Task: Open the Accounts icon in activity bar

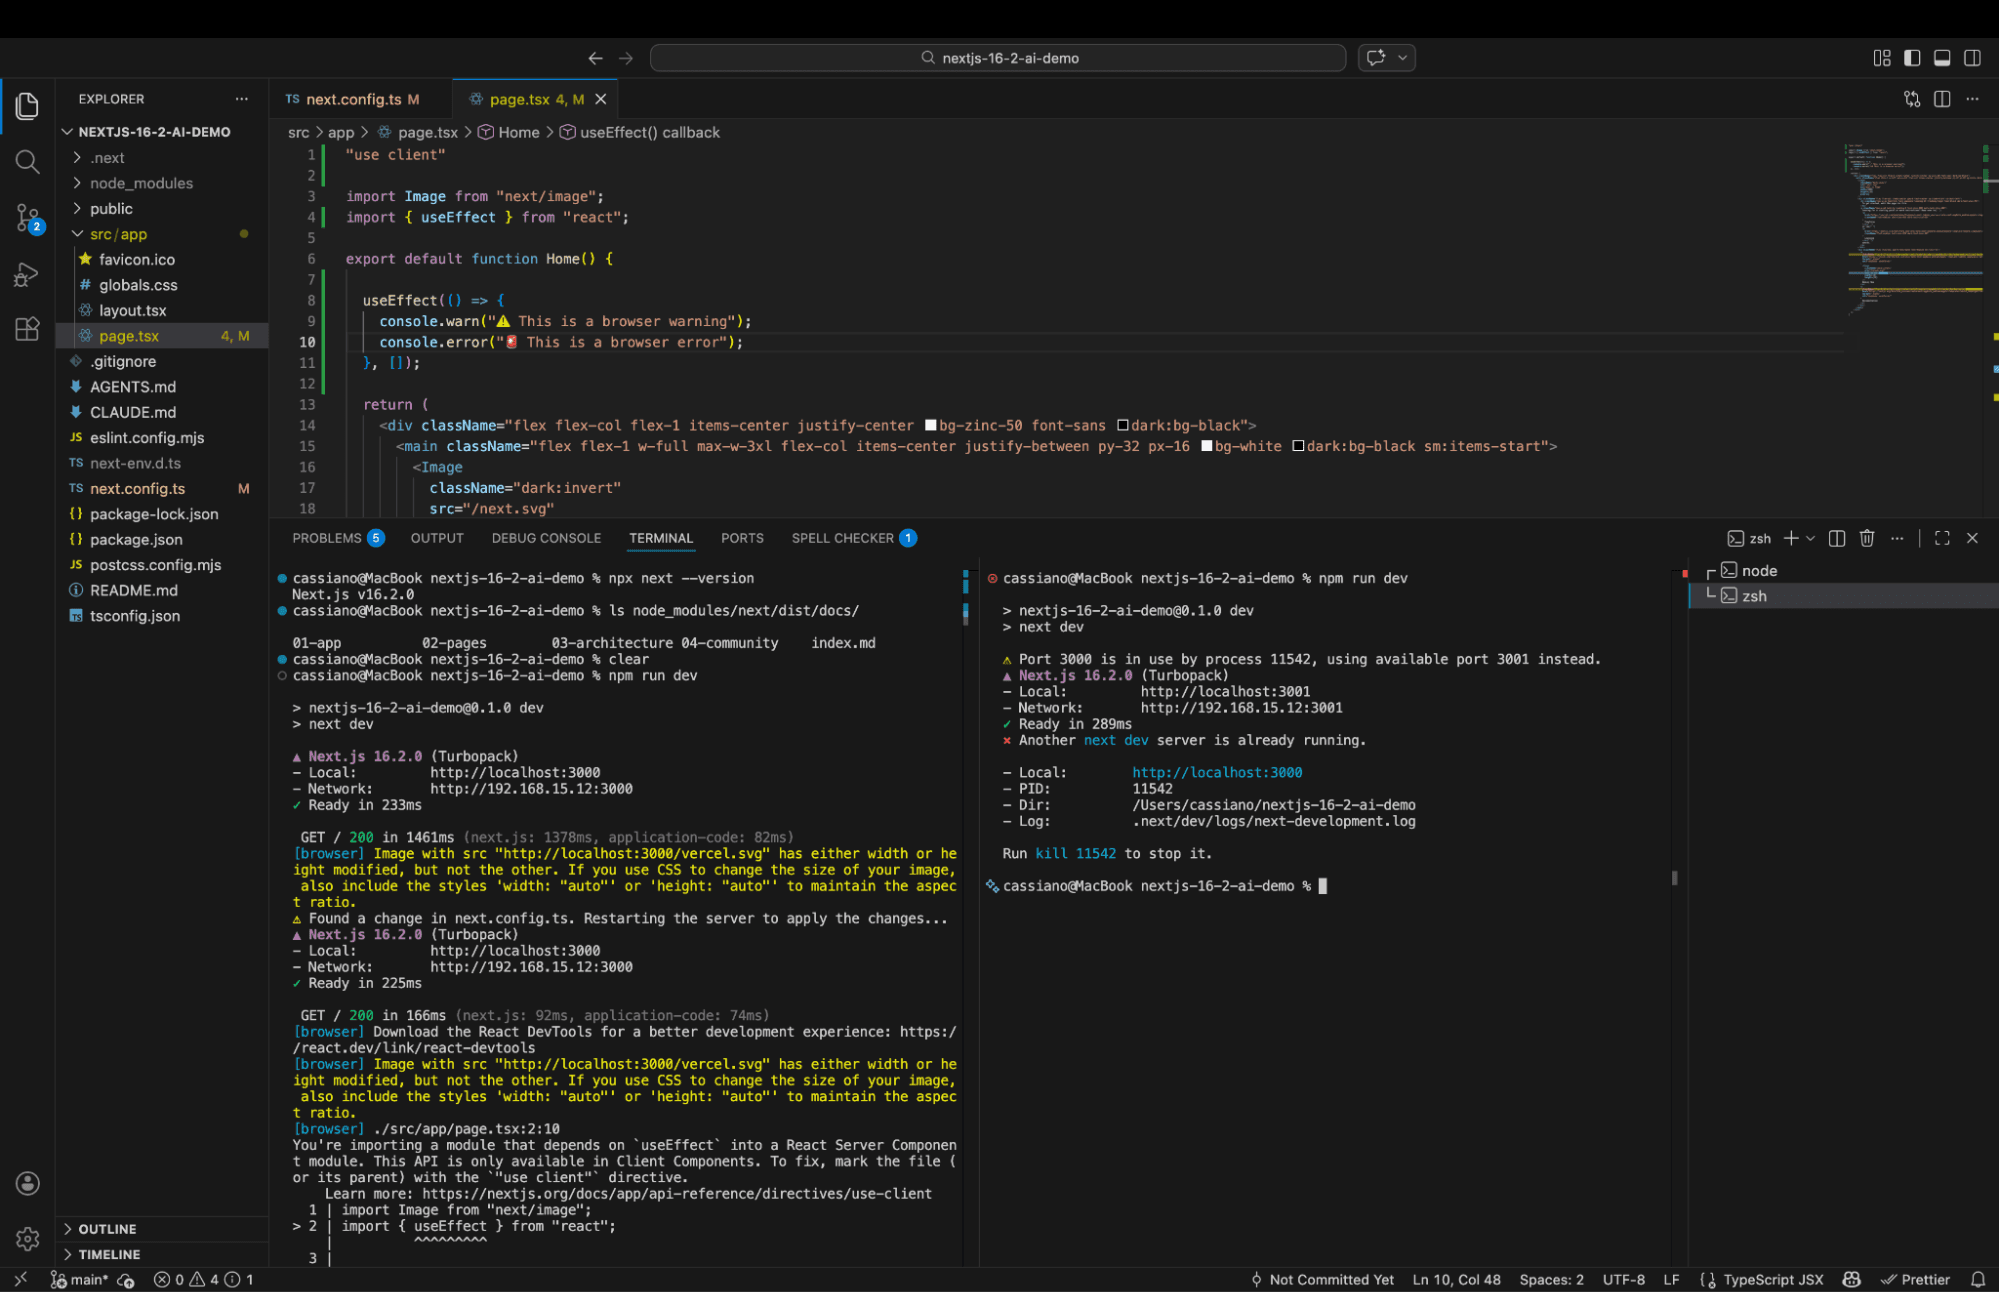Action: click(x=27, y=1183)
